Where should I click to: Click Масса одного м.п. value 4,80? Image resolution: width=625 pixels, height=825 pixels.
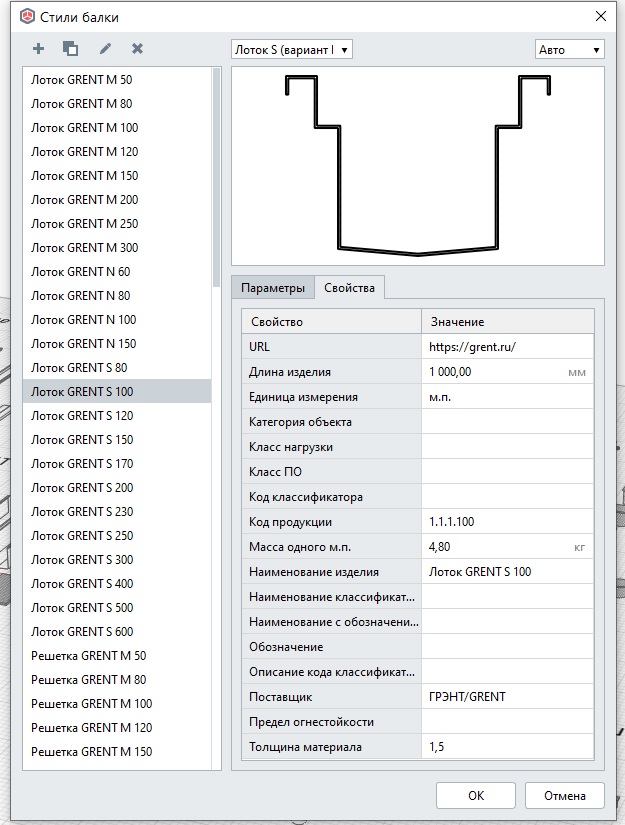pos(507,547)
